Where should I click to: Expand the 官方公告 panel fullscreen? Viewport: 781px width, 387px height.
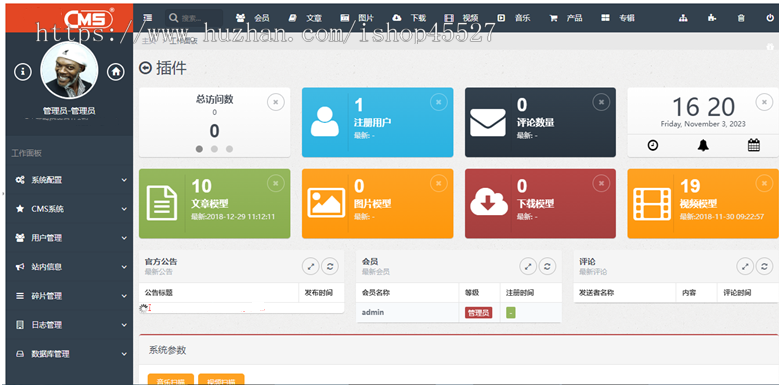tap(310, 266)
